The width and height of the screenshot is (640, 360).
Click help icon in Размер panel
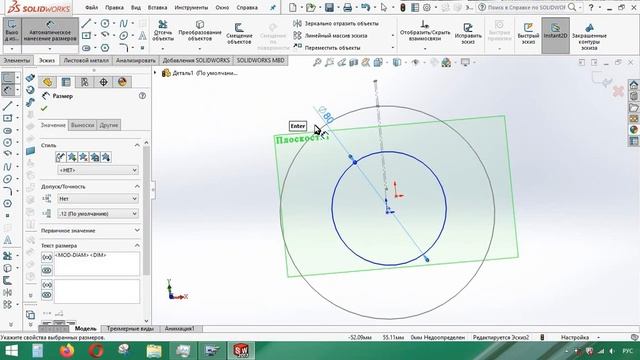[x=142, y=96]
